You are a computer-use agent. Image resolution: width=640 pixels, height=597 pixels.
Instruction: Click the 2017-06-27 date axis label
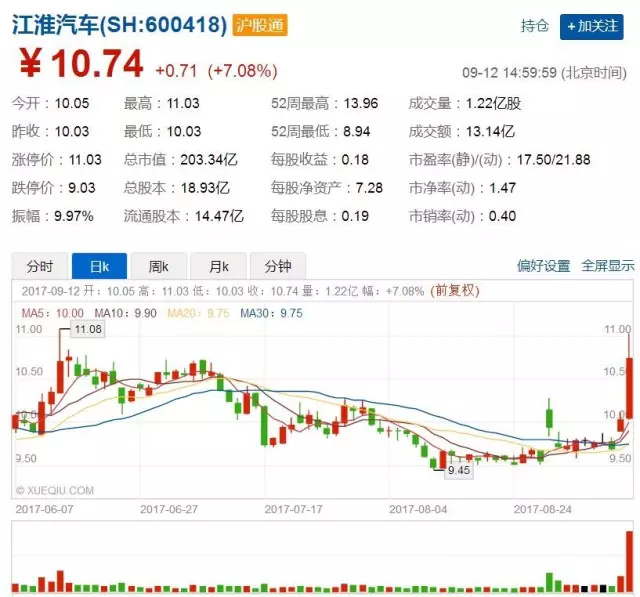click(169, 509)
